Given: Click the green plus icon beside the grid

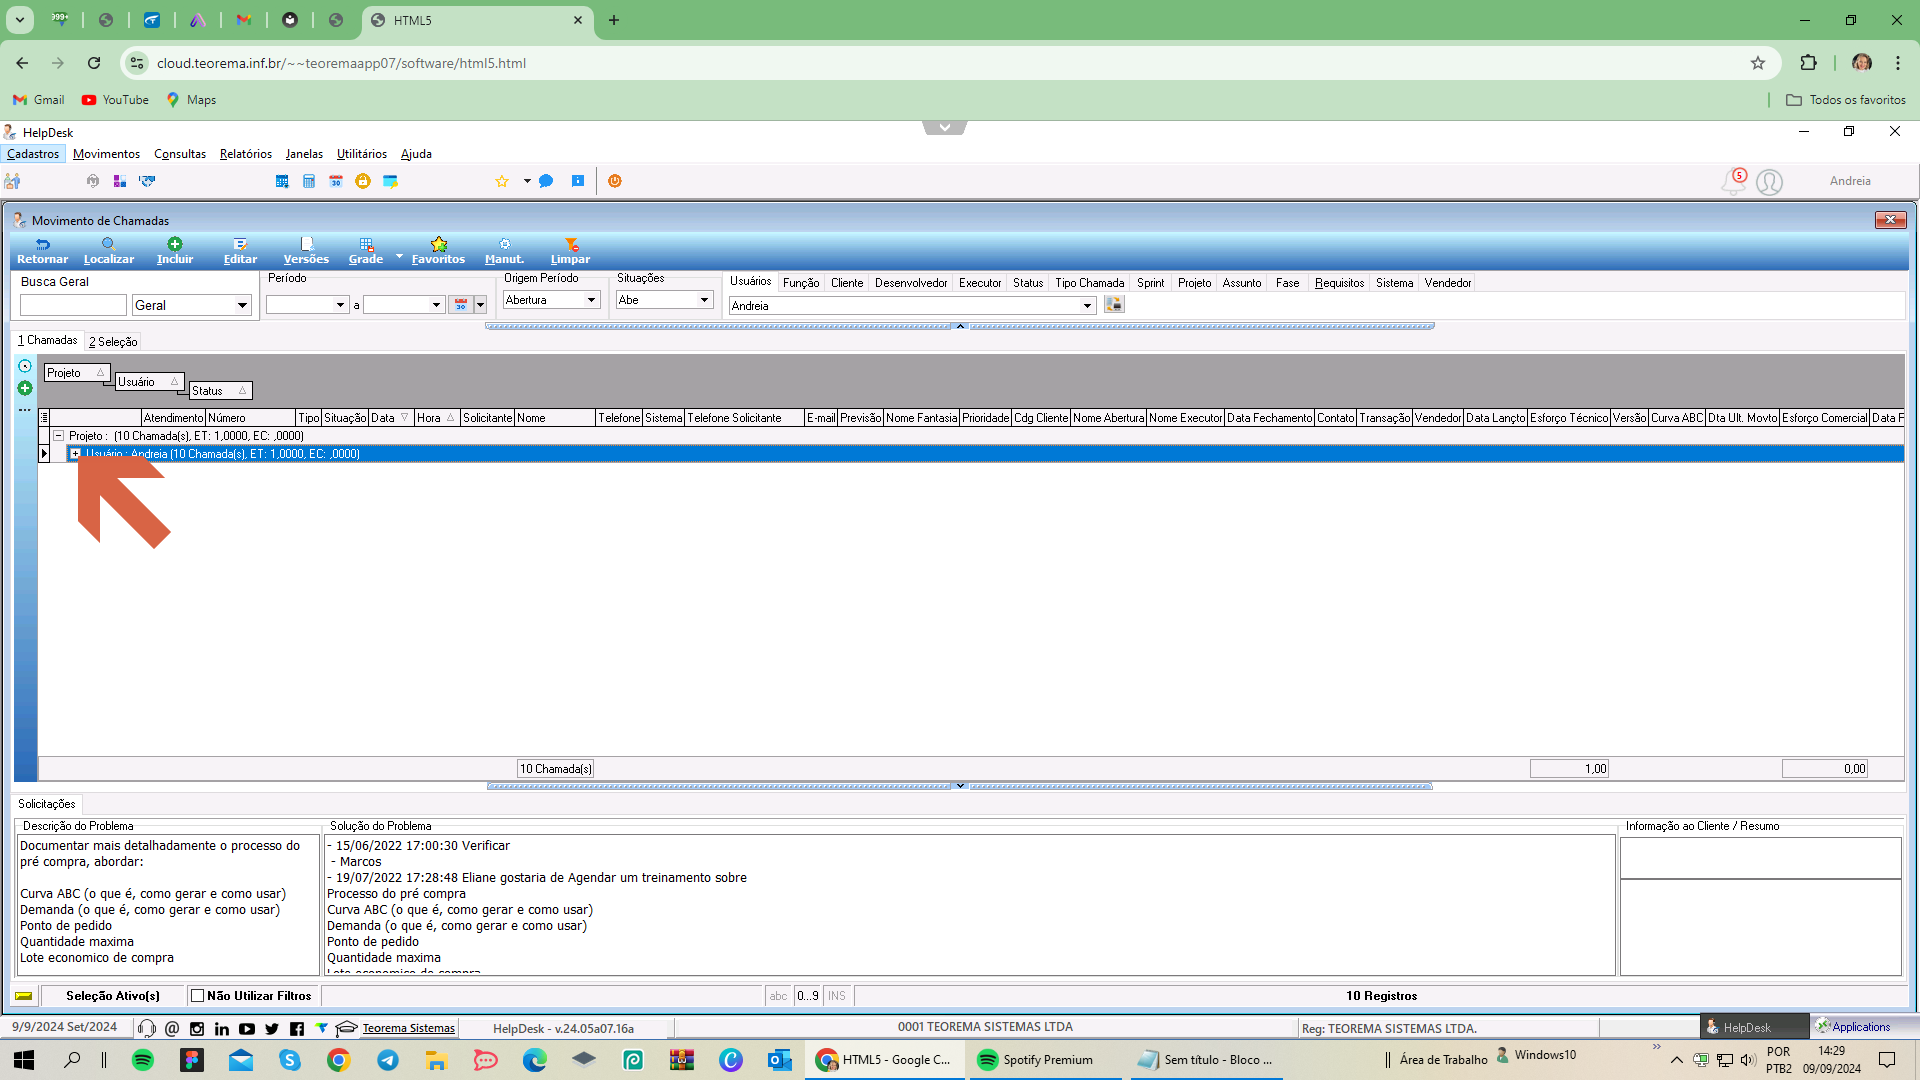Looking at the screenshot, I should click(25, 388).
